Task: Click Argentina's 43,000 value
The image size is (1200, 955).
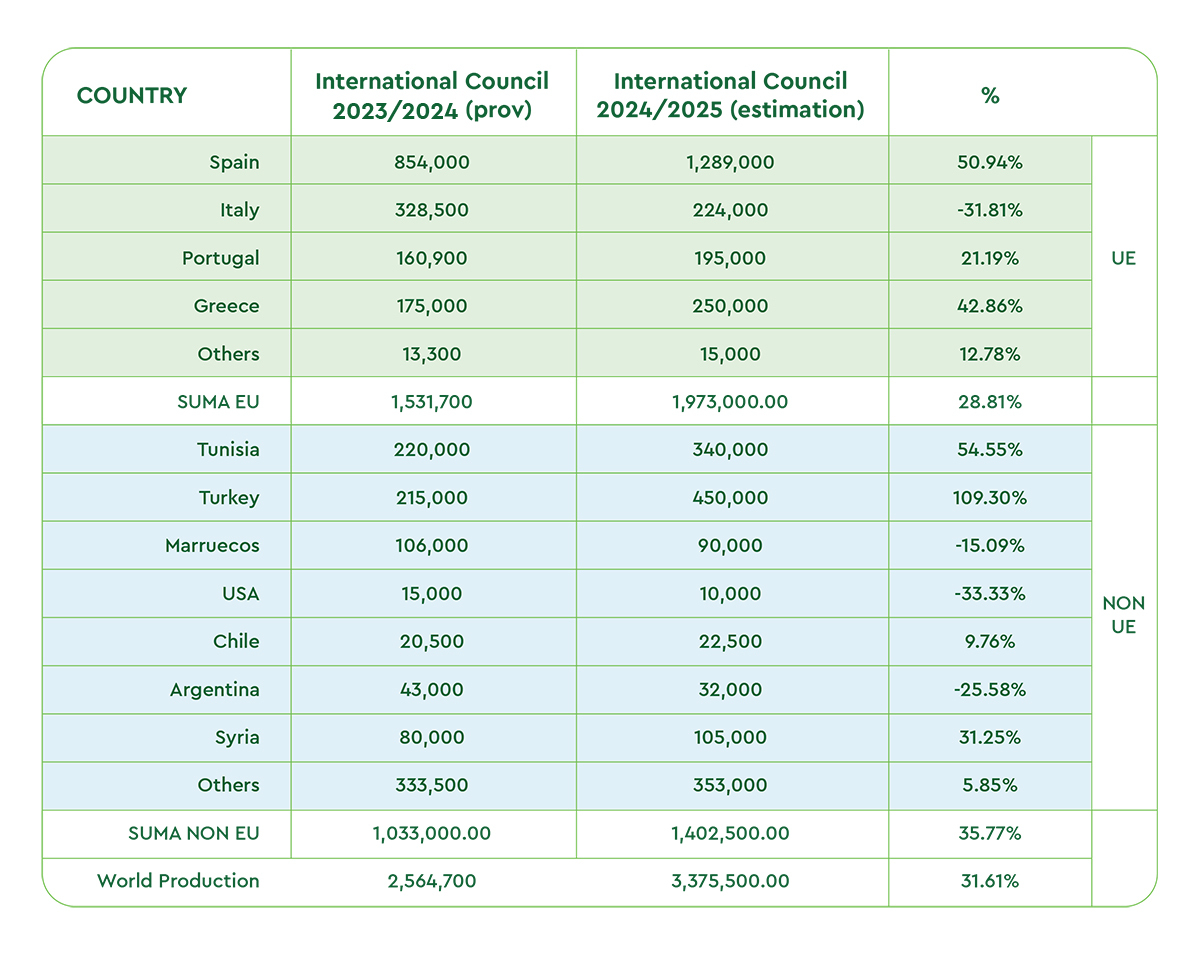Action: tap(432, 690)
